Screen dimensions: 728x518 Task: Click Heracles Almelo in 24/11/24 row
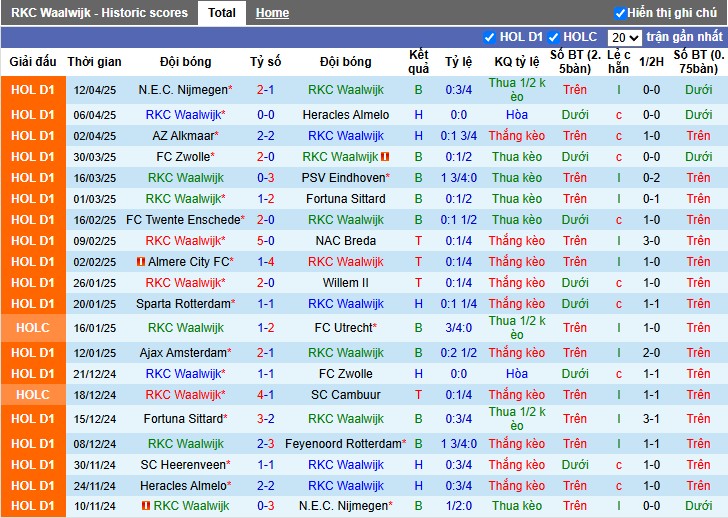pyautogui.click(x=183, y=486)
